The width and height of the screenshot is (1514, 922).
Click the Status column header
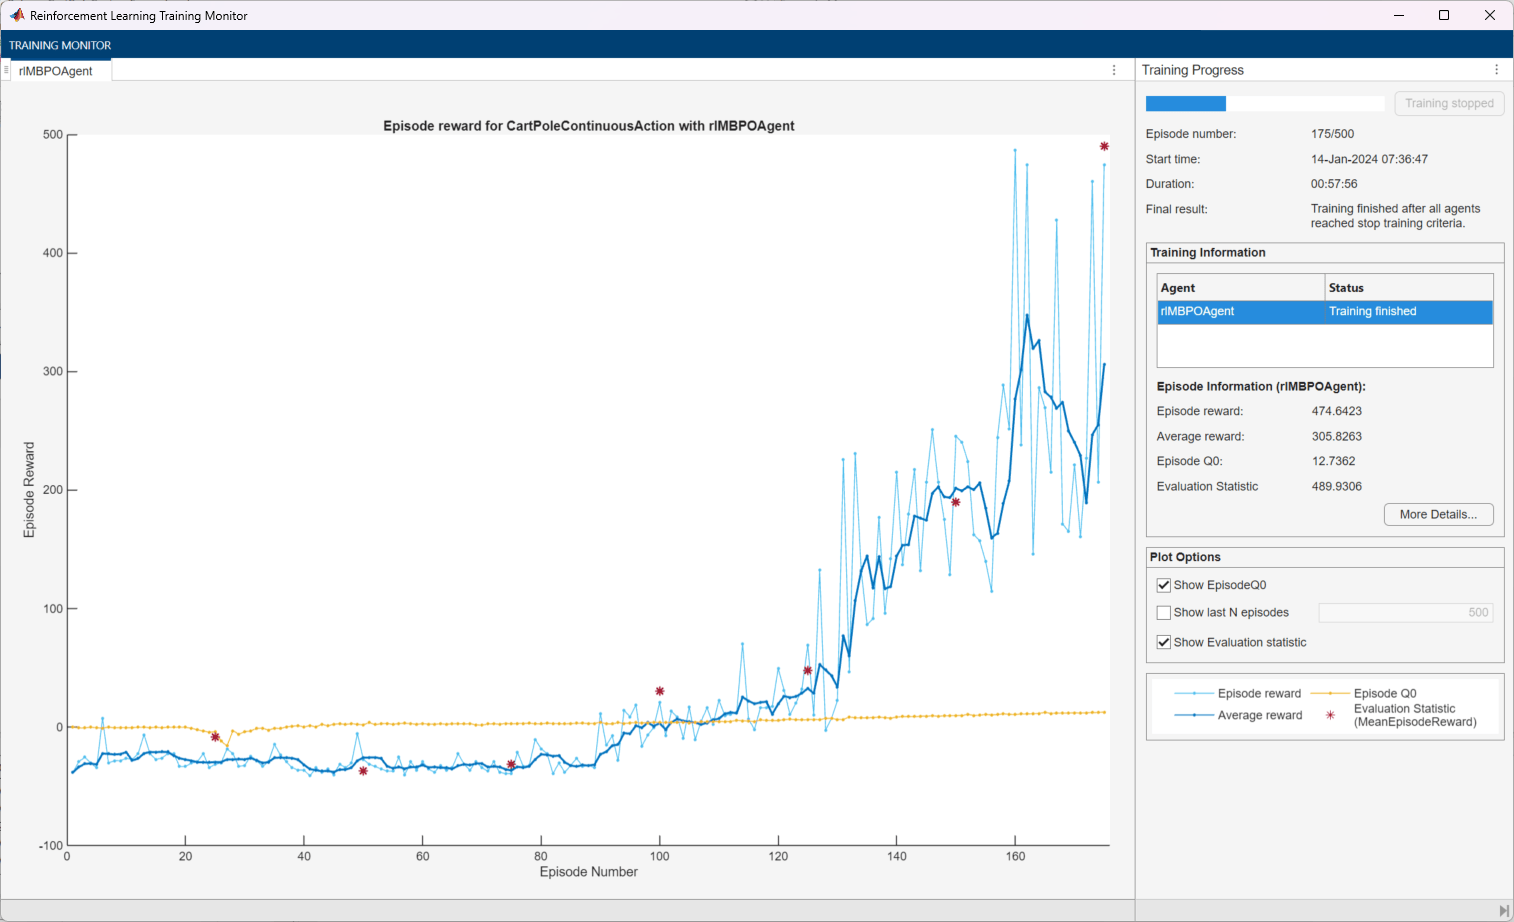click(1409, 288)
